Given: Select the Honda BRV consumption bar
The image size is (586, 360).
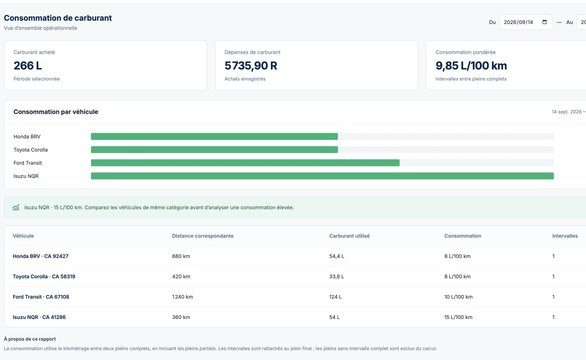Looking at the screenshot, I should (x=214, y=136).
